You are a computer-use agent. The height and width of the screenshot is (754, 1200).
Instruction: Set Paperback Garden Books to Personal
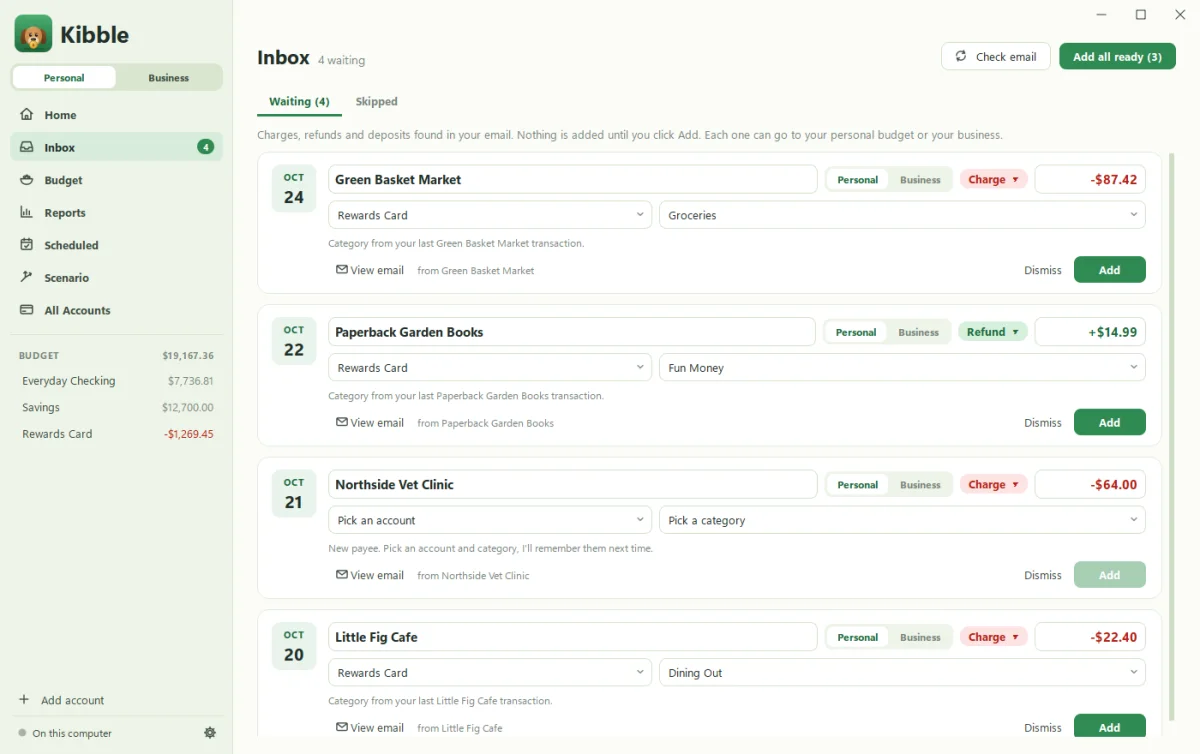pos(856,332)
